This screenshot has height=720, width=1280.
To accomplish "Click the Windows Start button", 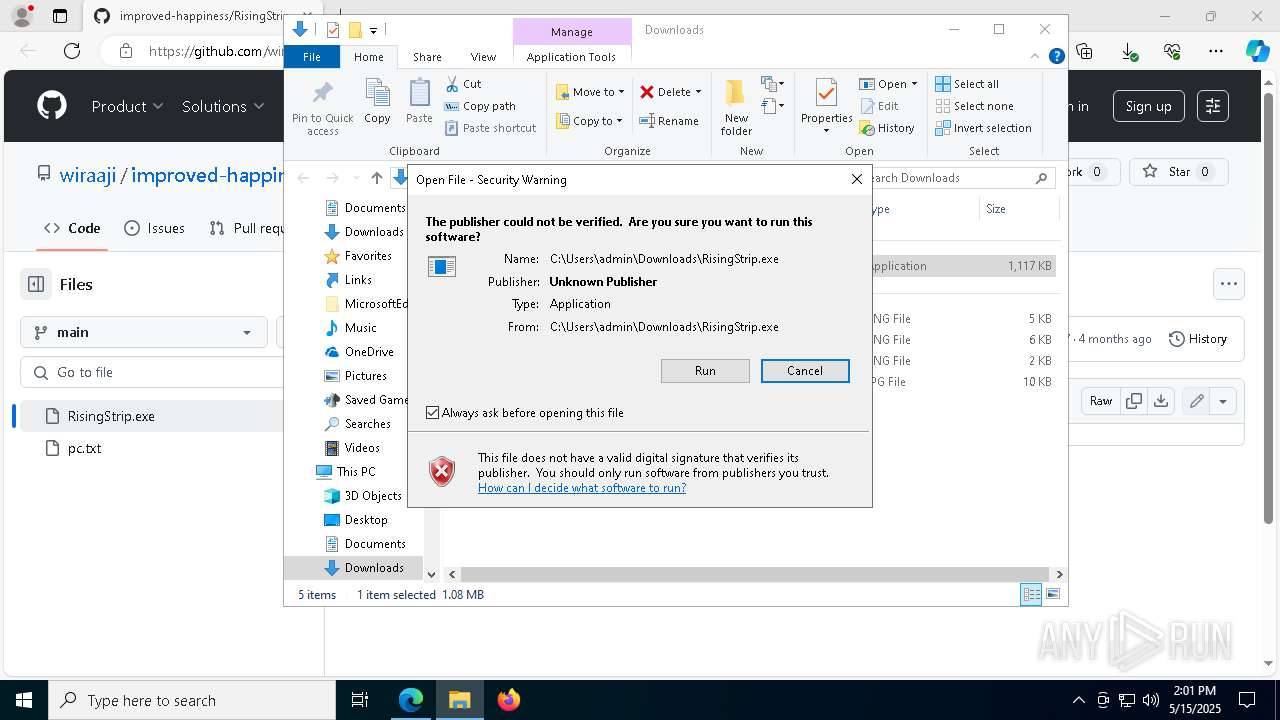I will (x=23, y=700).
